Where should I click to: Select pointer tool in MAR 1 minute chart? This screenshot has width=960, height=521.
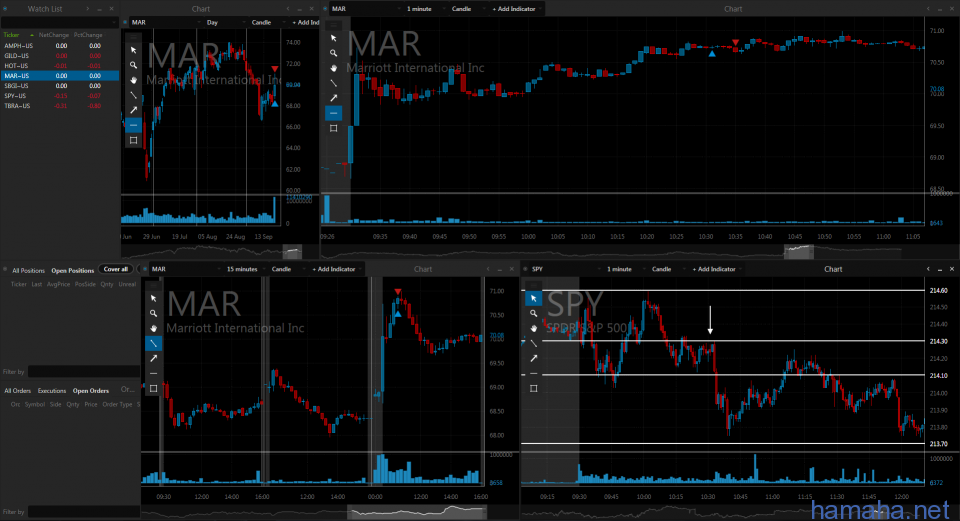pos(334,38)
